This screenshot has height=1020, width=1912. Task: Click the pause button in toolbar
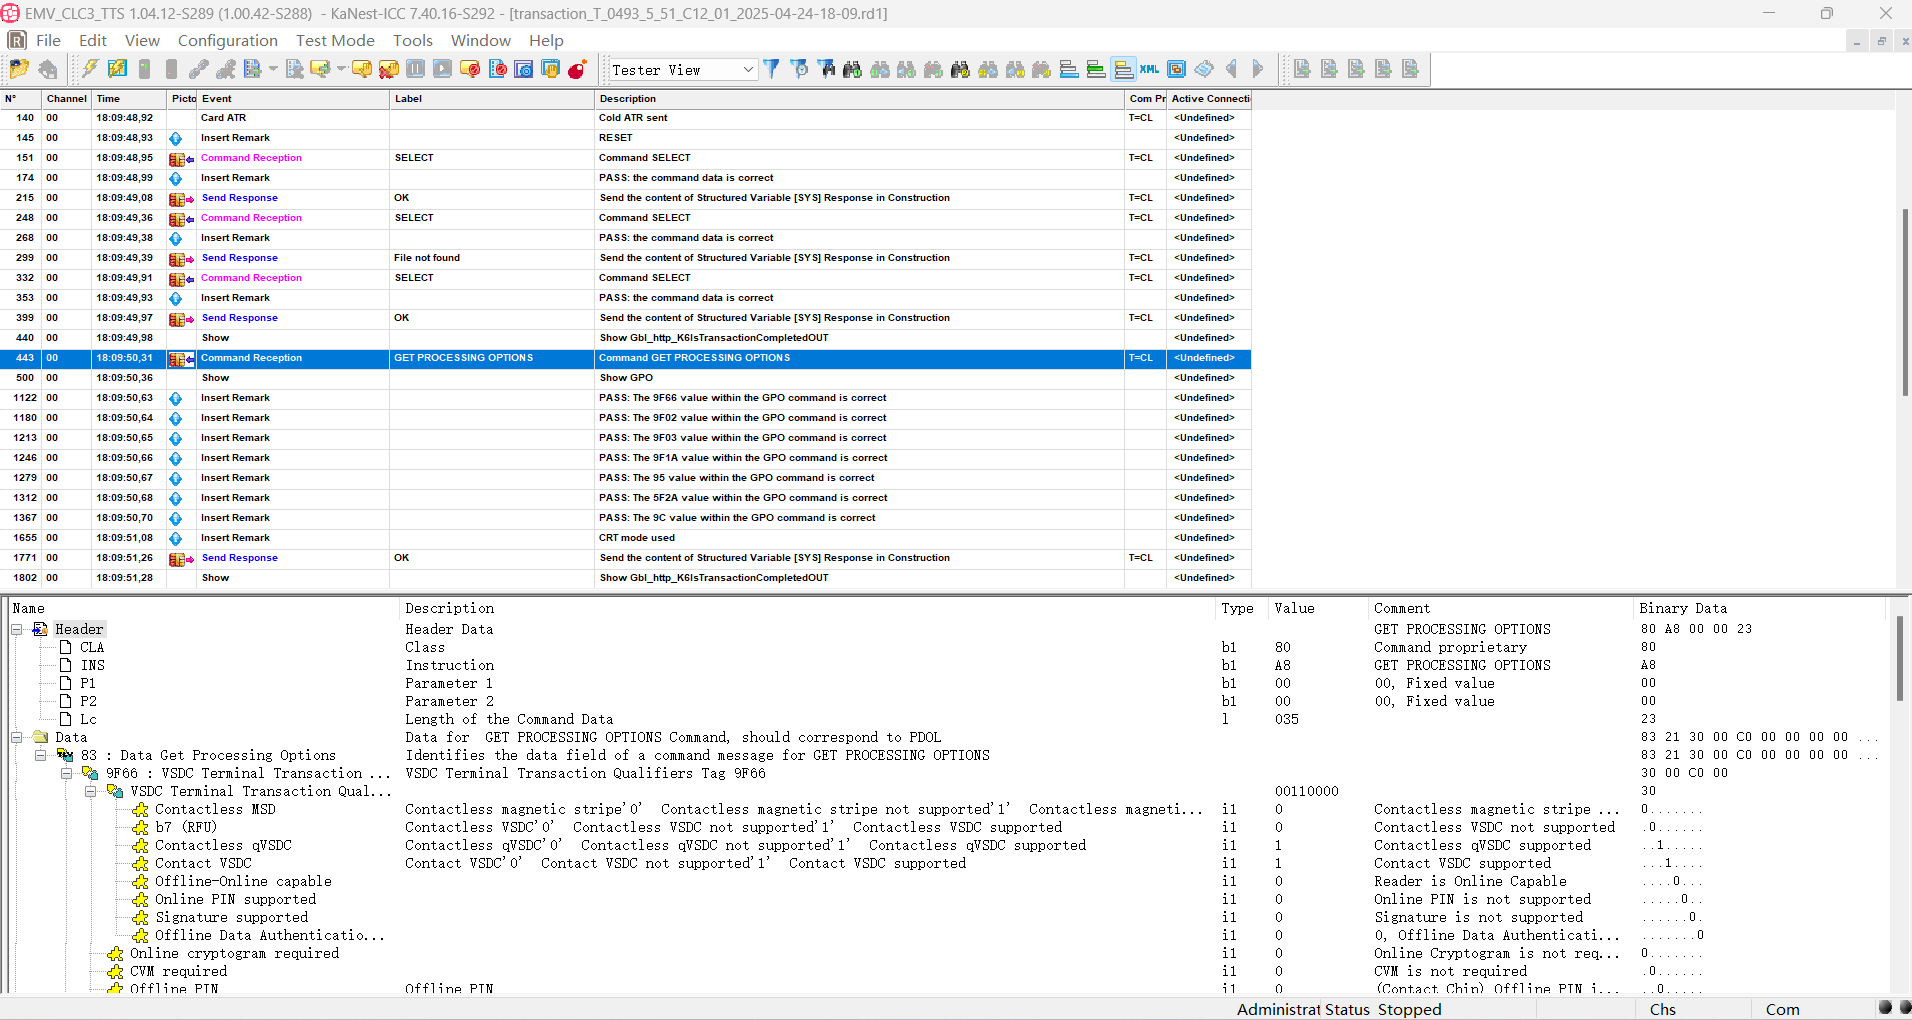pyautogui.click(x=415, y=69)
